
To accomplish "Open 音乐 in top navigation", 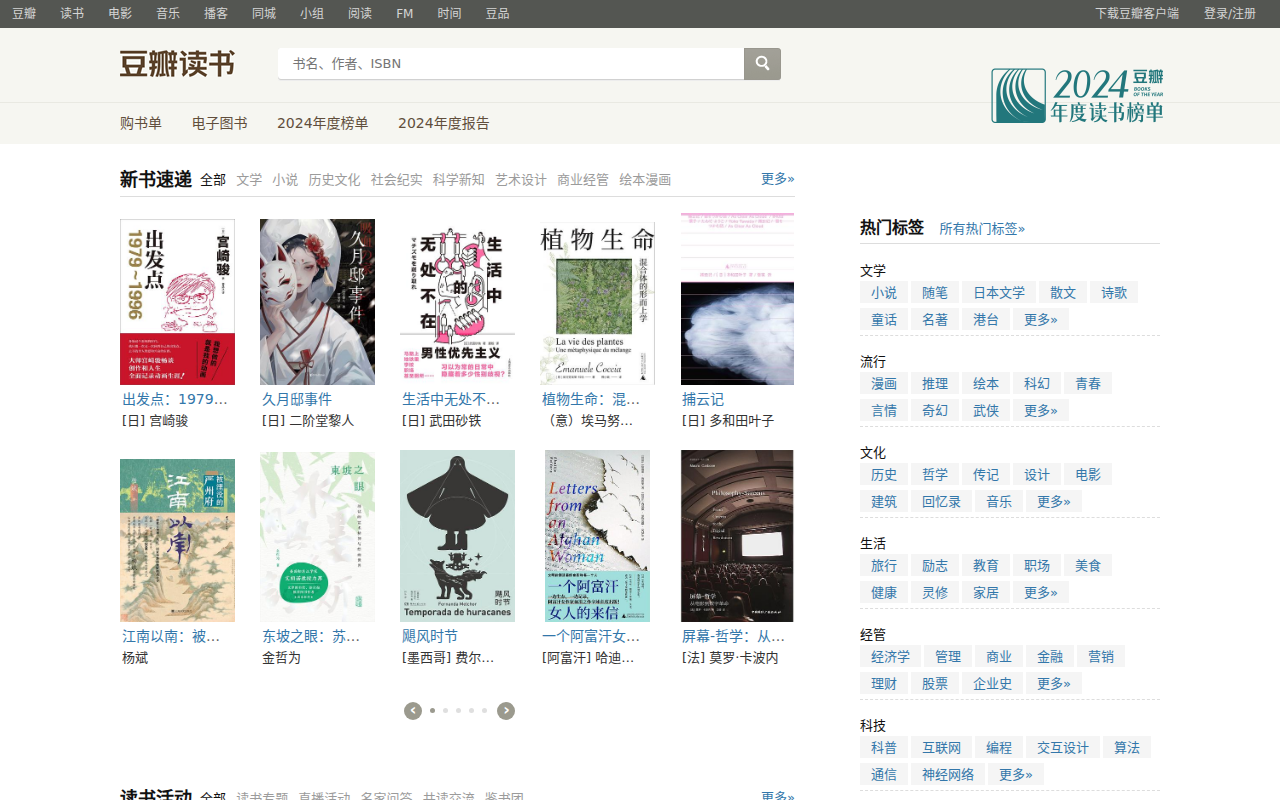I will pos(168,13).
